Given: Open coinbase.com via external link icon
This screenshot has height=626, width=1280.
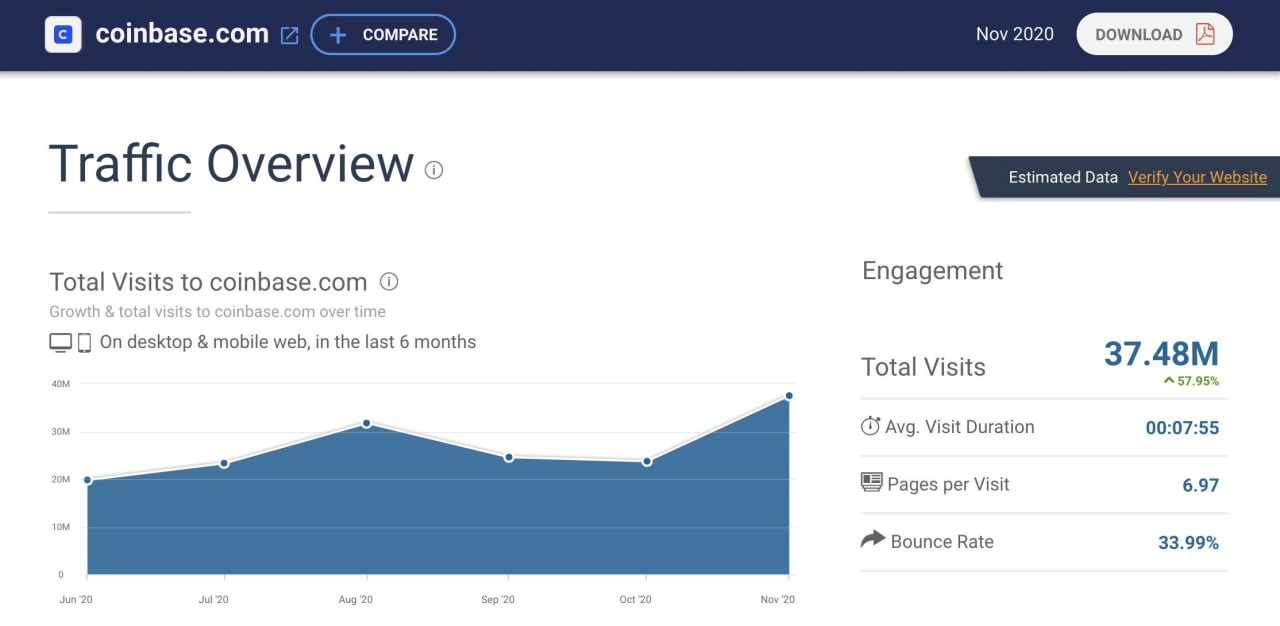Looking at the screenshot, I should click(x=290, y=35).
